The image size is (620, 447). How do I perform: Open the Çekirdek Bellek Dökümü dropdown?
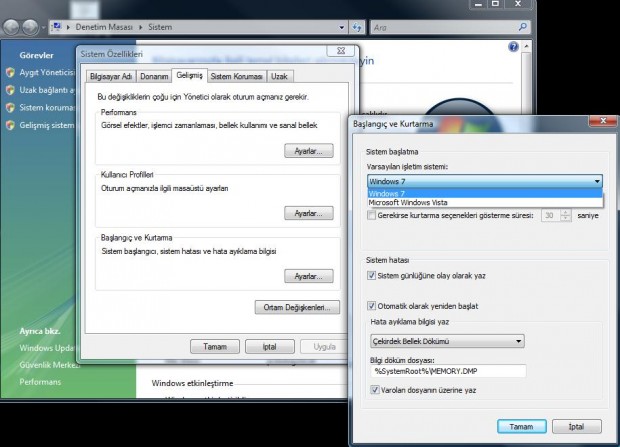point(447,341)
